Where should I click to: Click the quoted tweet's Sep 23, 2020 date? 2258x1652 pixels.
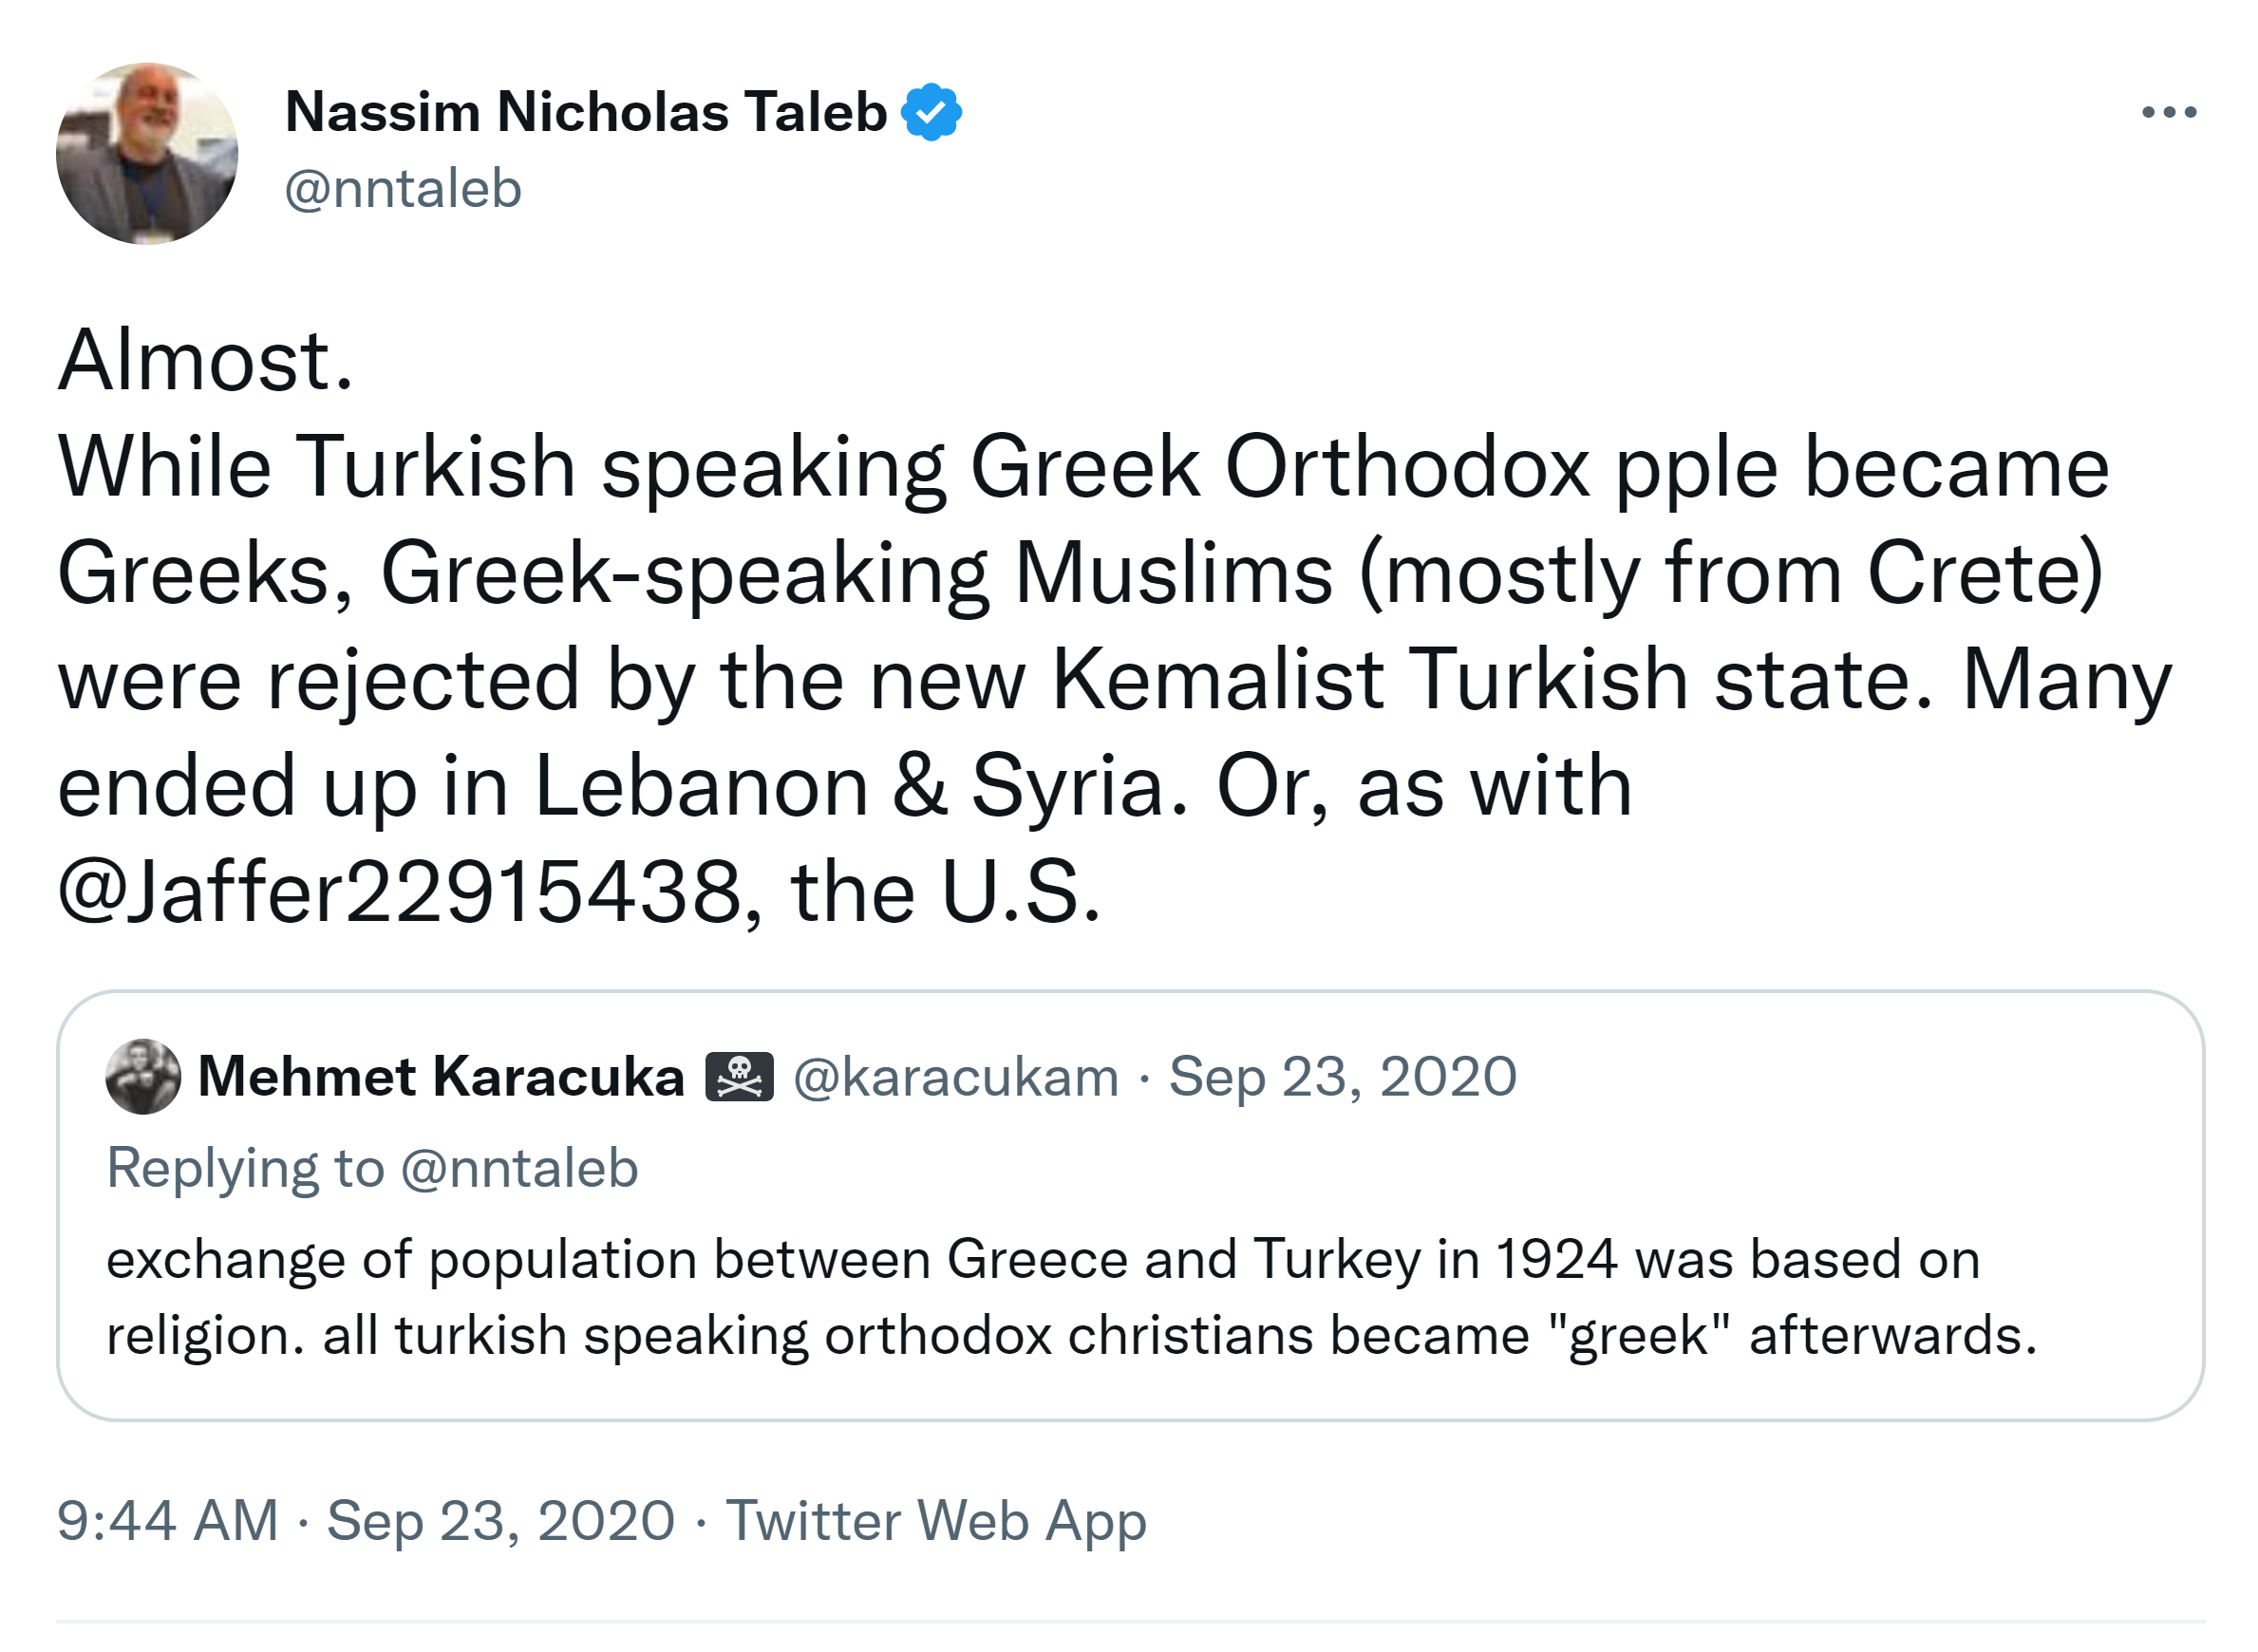click(x=1342, y=1077)
